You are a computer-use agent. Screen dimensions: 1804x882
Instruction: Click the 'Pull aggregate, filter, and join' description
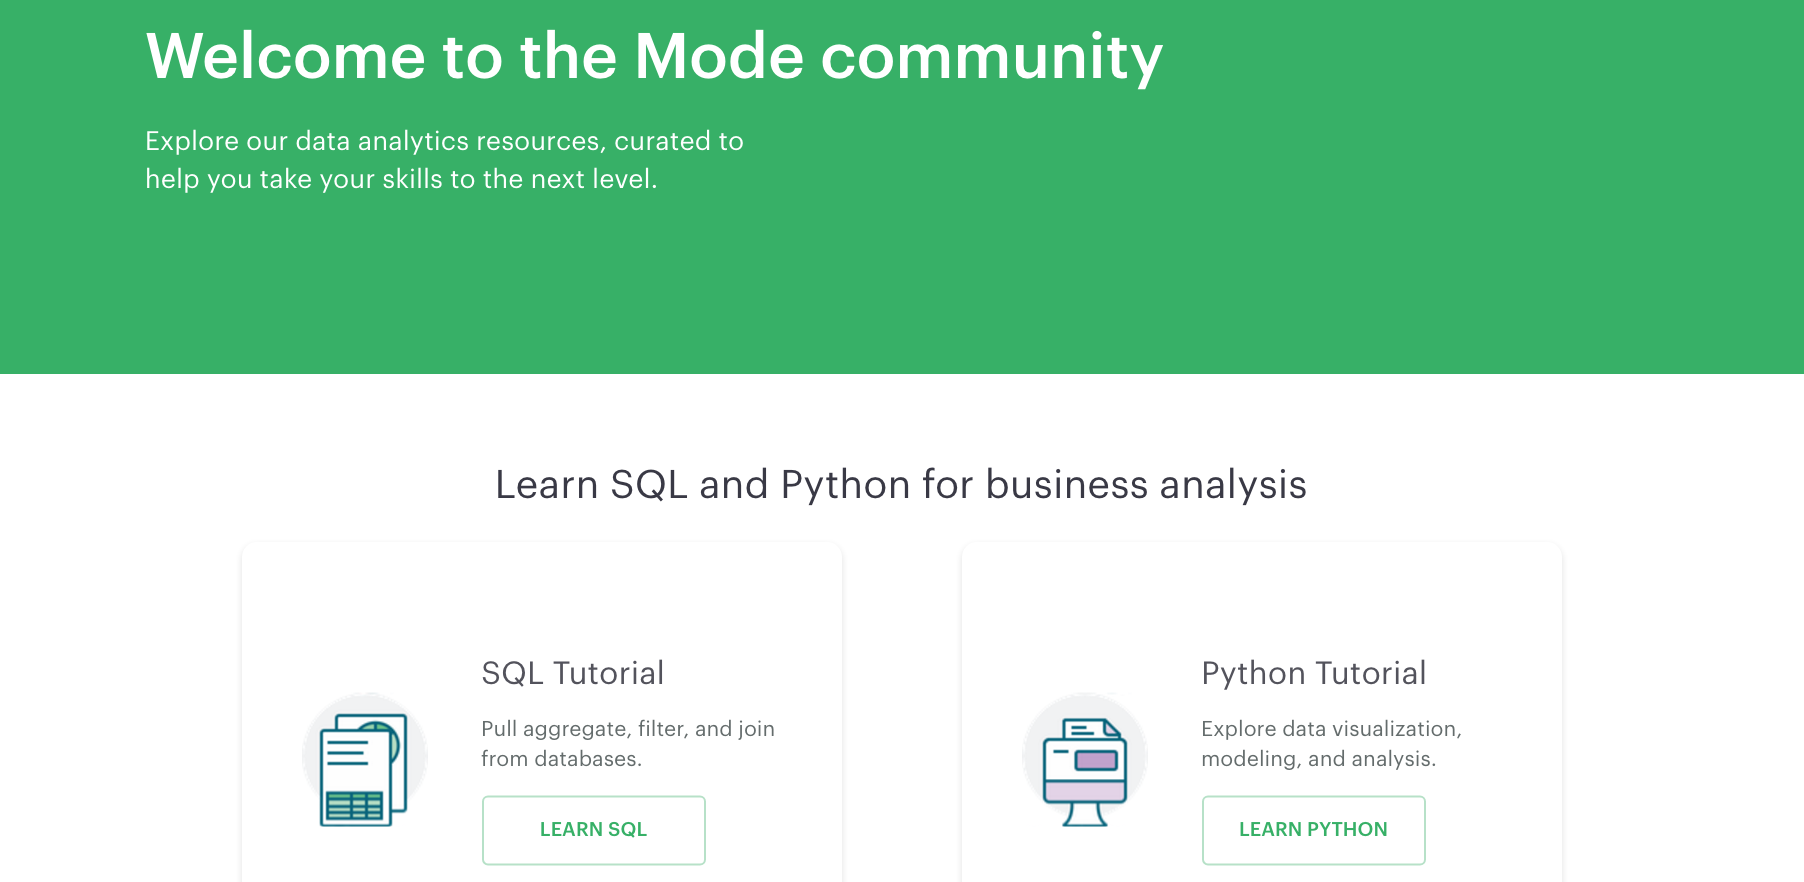click(x=628, y=744)
